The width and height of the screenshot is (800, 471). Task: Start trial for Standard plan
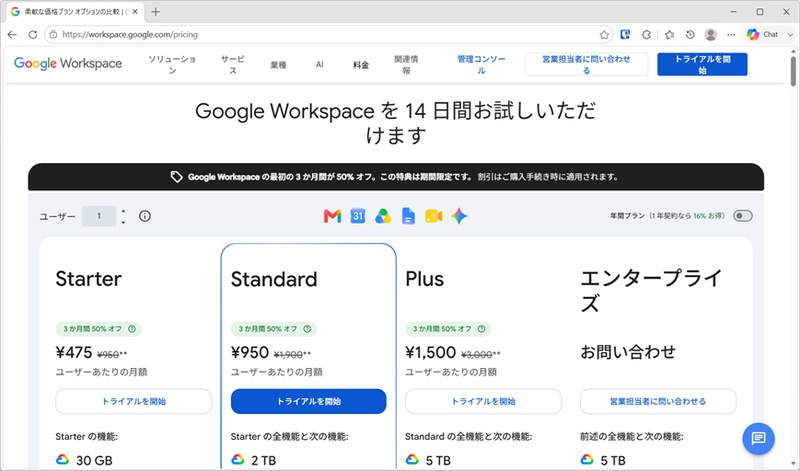(308, 402)
